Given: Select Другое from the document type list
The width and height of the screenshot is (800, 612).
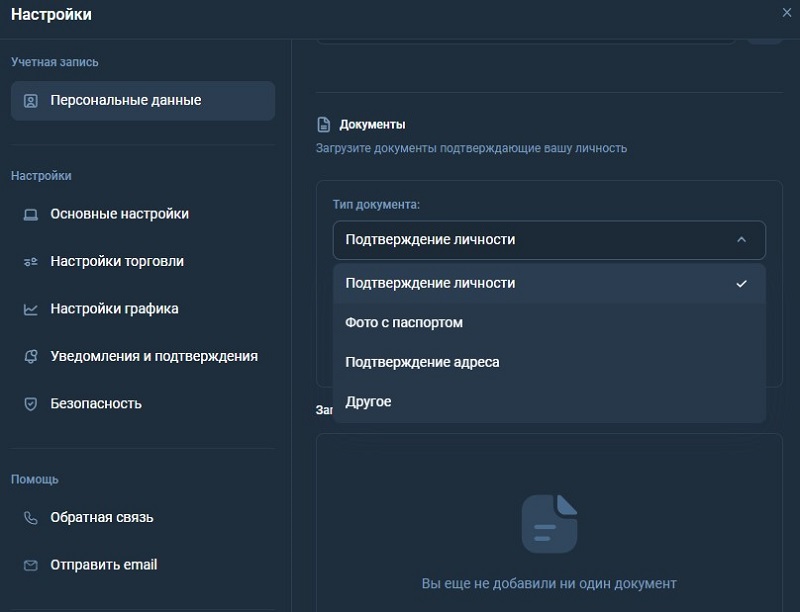Looking at the screenshot, I should pos(370,401).
